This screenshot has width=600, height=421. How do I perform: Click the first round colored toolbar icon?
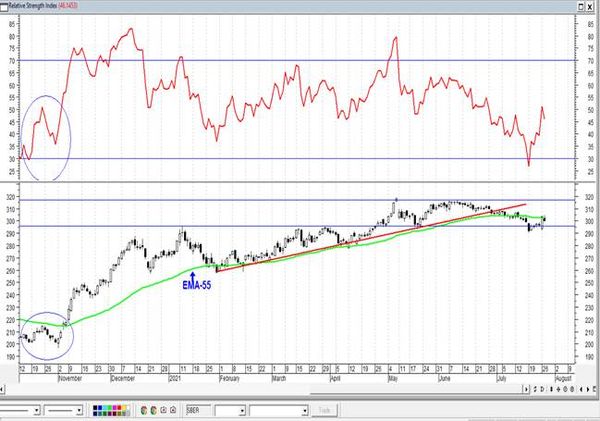pyautogui.click(x=144, y=410)
